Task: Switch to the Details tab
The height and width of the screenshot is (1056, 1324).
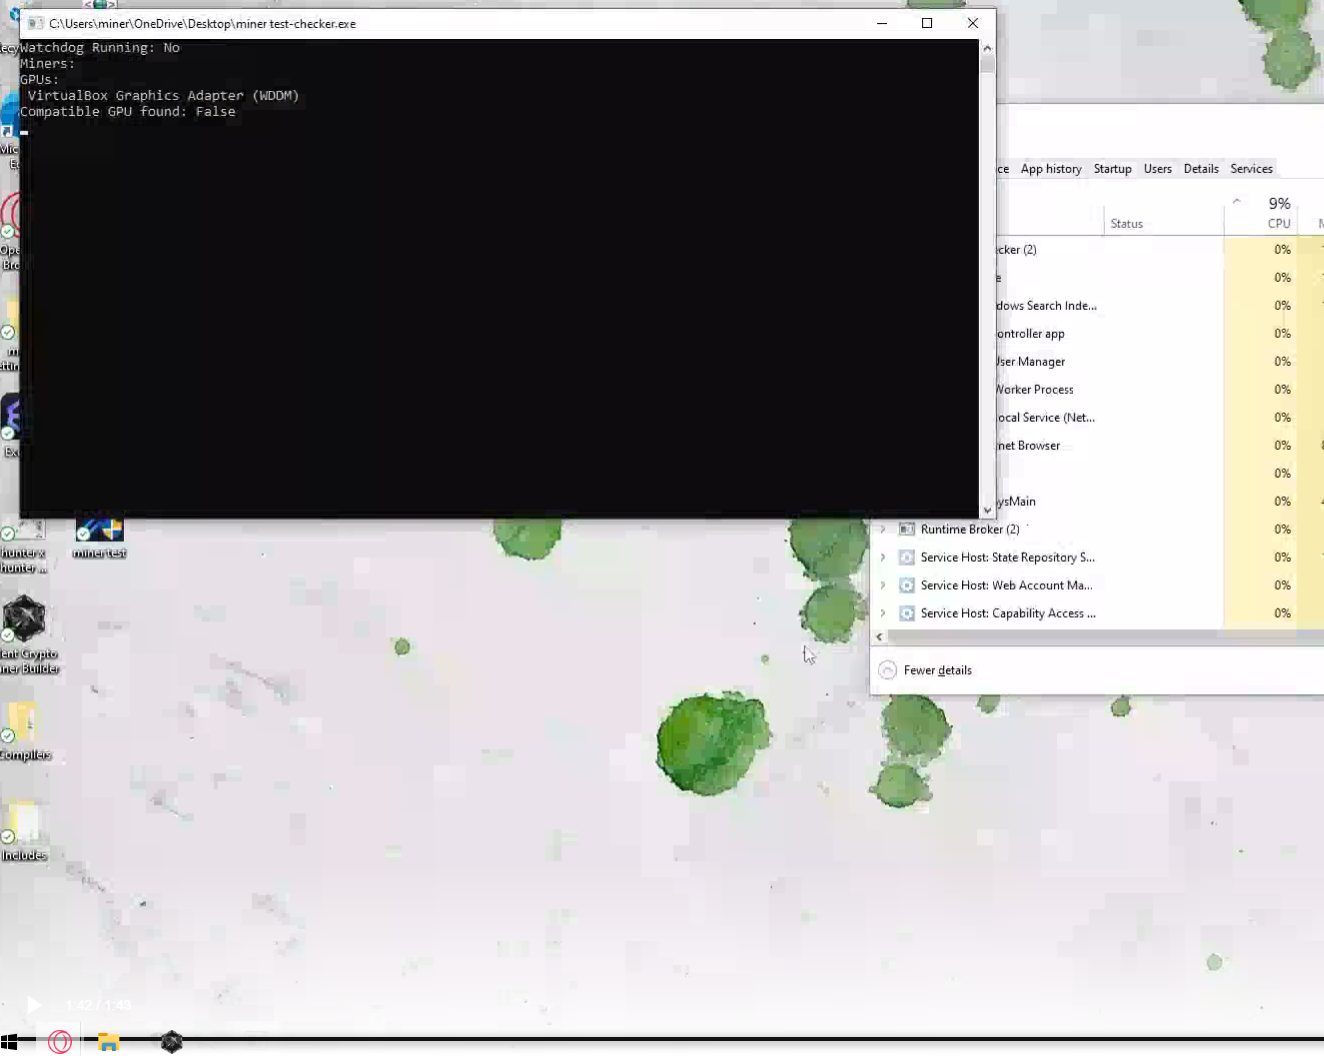Action: pos(1200,168)
